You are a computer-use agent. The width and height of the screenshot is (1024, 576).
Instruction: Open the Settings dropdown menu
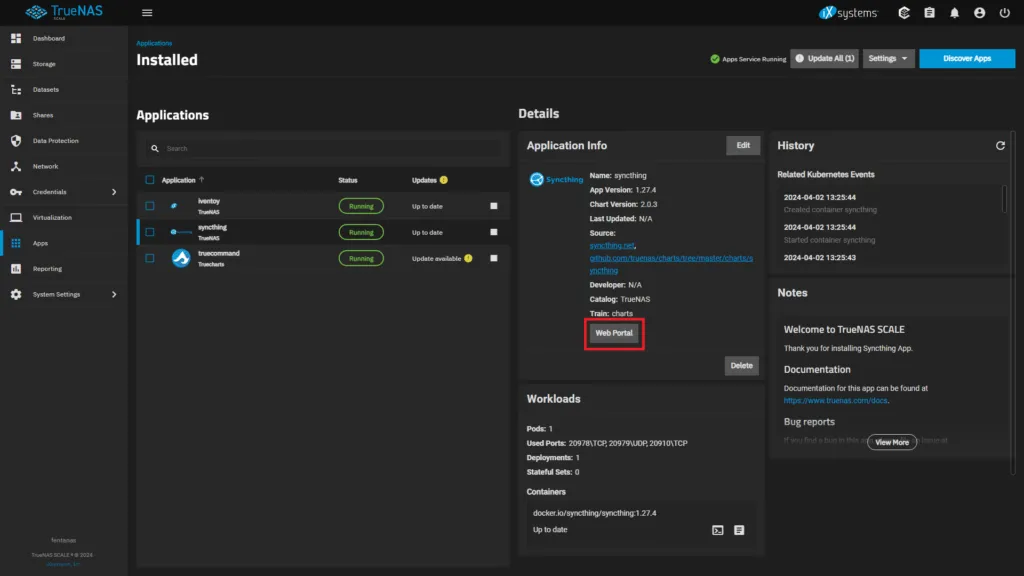[889, 58]
